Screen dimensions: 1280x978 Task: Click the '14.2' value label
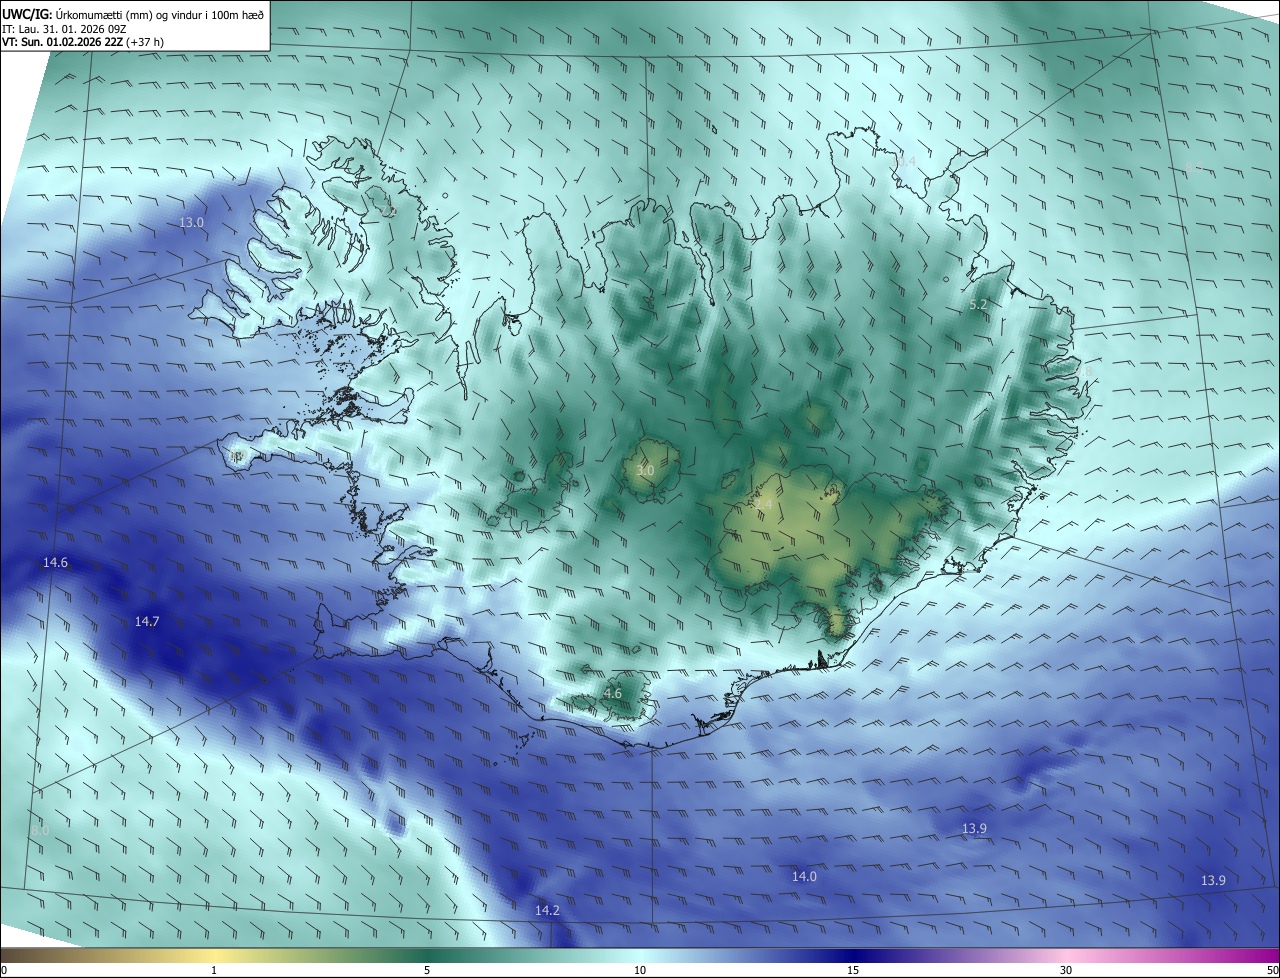click(547, 910)
